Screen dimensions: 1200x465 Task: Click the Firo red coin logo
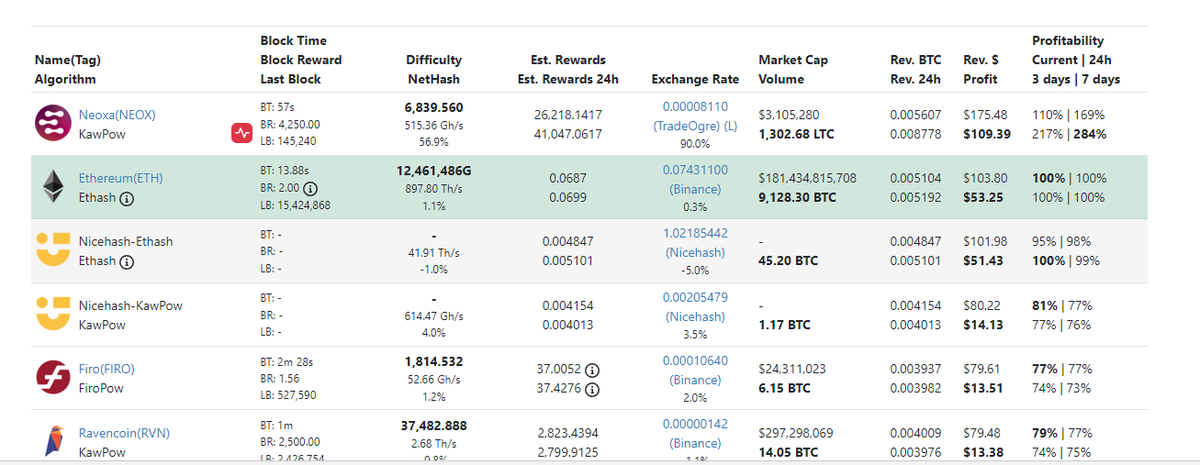(x=51, y=378)
